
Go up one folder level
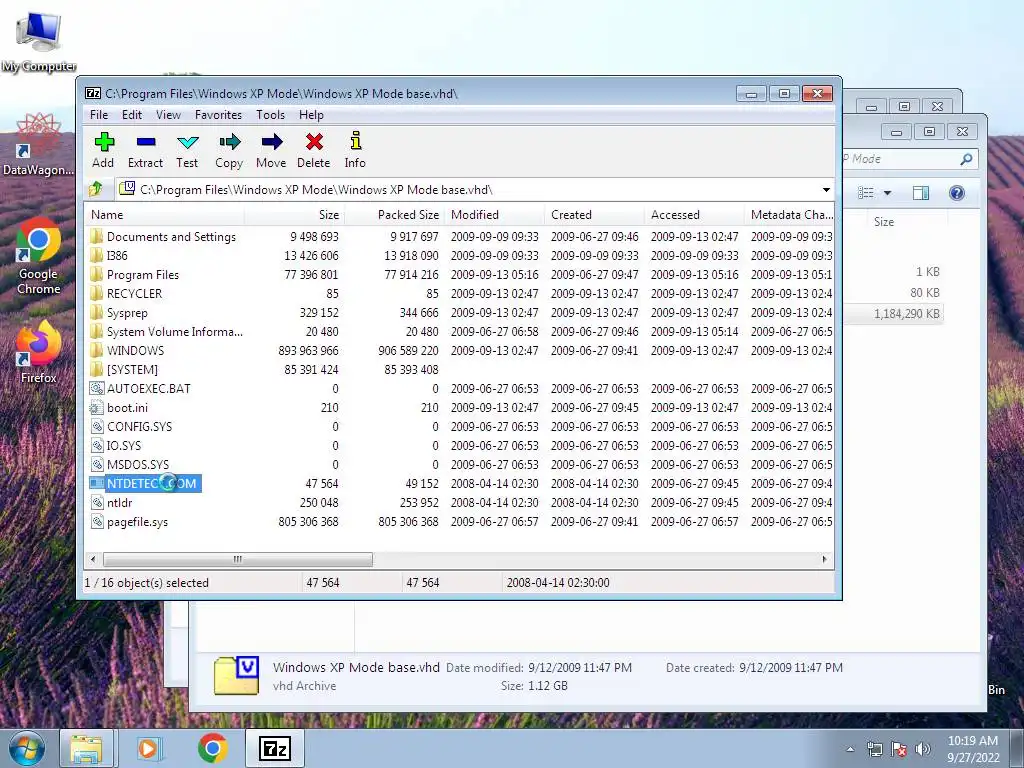click(96, 189)
